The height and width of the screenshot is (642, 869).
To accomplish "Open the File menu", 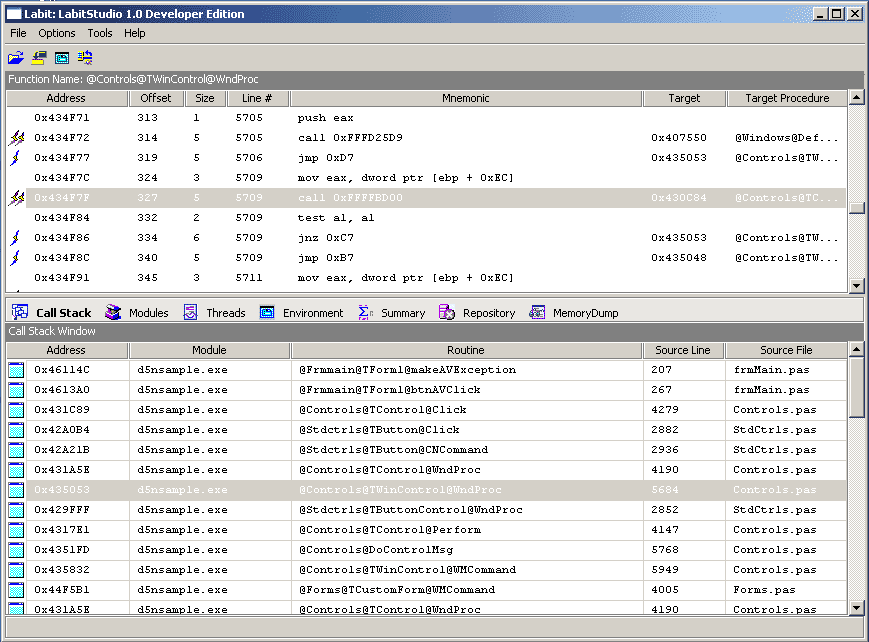I will [x=18, y=33].
